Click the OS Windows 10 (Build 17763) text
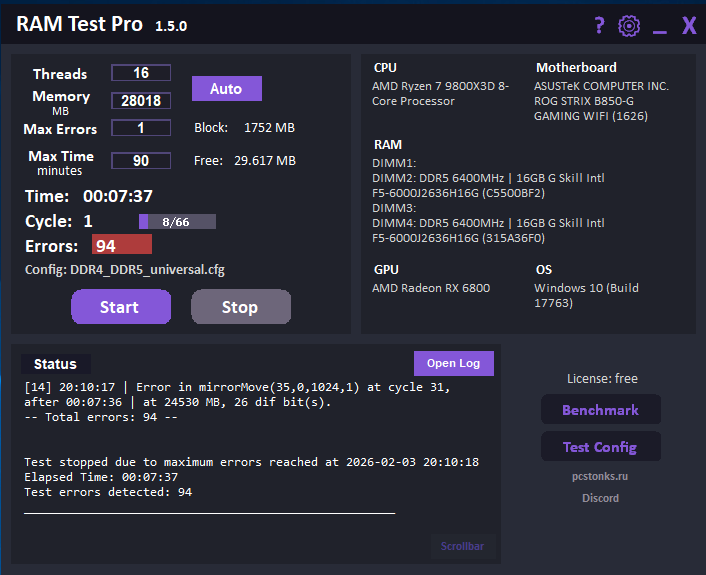Image resolution: width=706 pixels, height=575 pixels. tap(586, 295)
